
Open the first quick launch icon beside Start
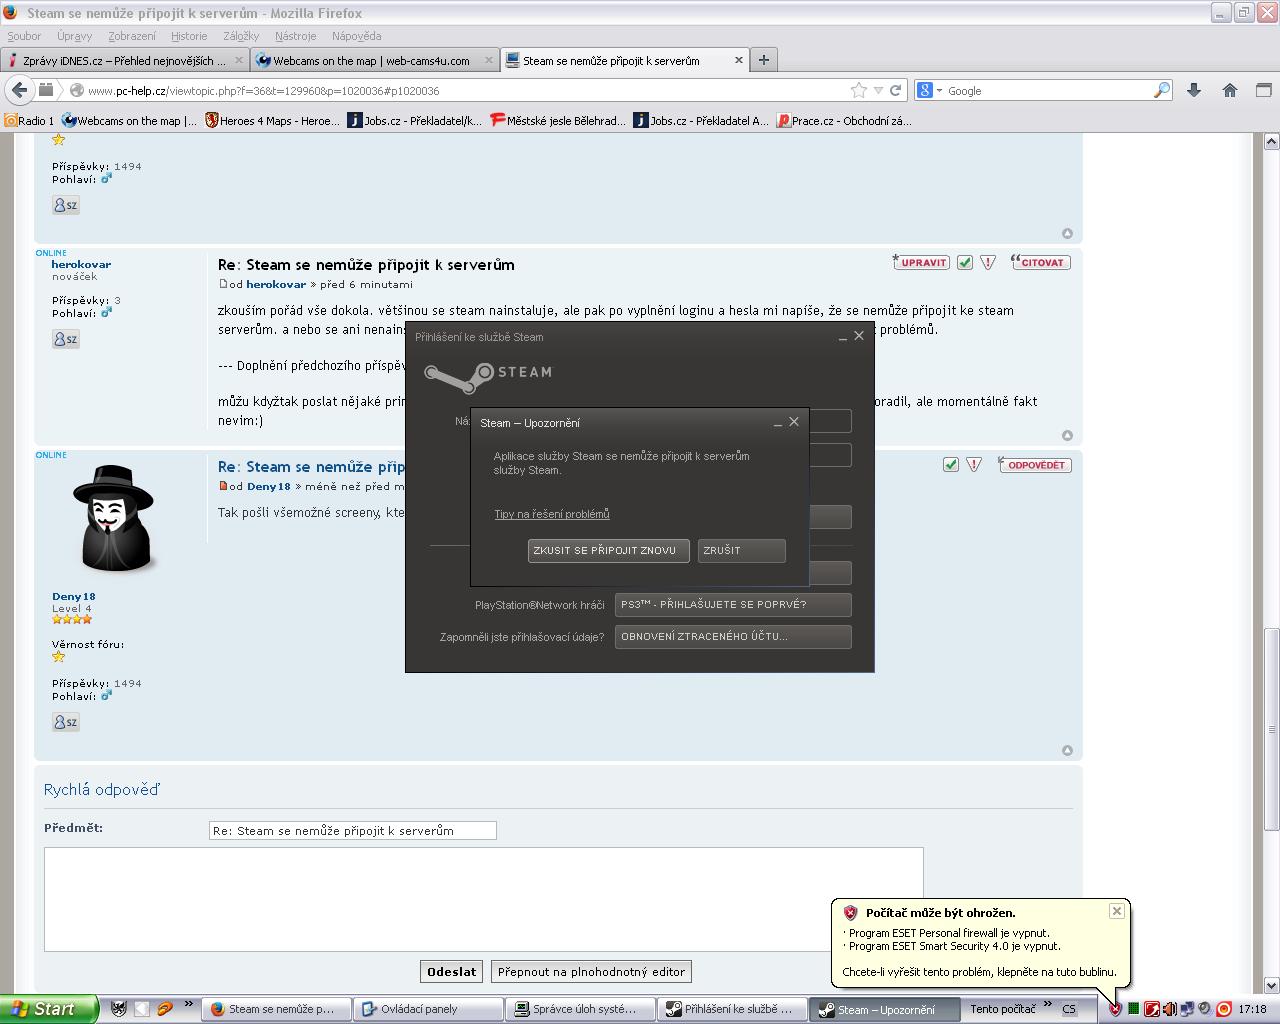pos(118,1009)
